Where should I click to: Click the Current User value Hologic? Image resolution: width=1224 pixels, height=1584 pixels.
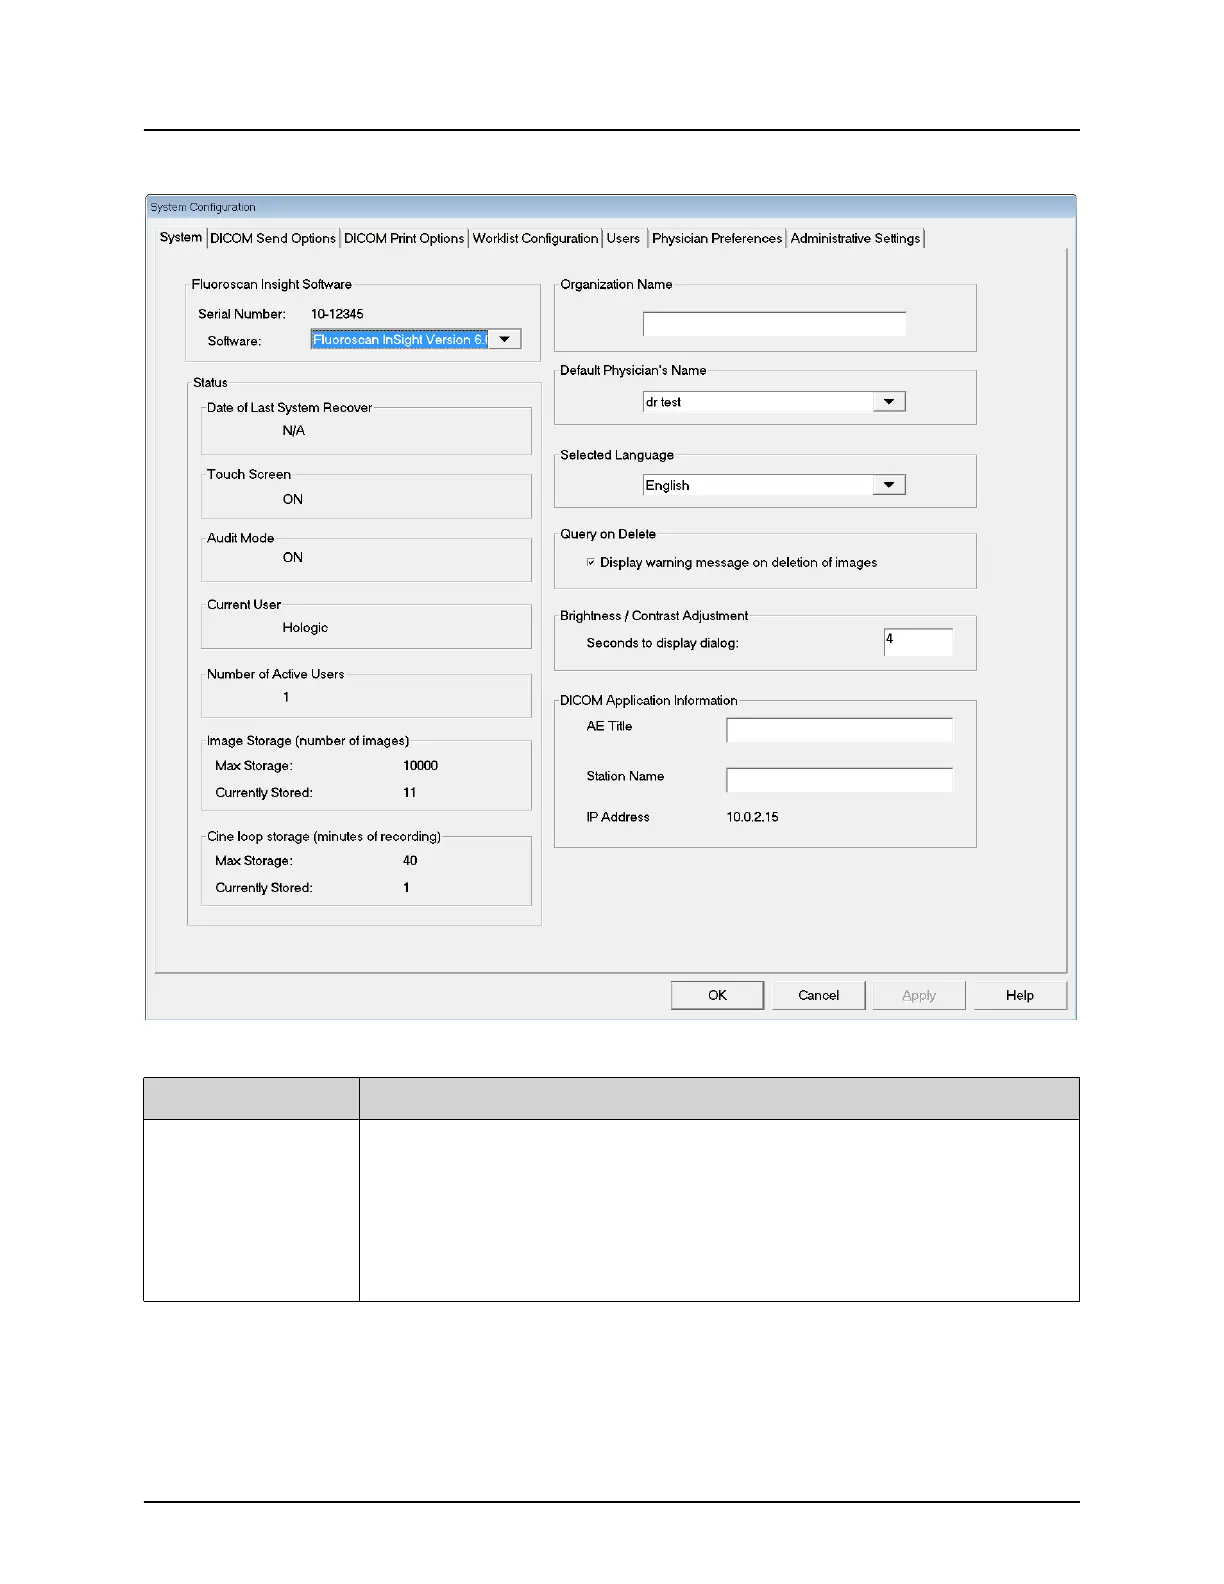click(305, 627)
